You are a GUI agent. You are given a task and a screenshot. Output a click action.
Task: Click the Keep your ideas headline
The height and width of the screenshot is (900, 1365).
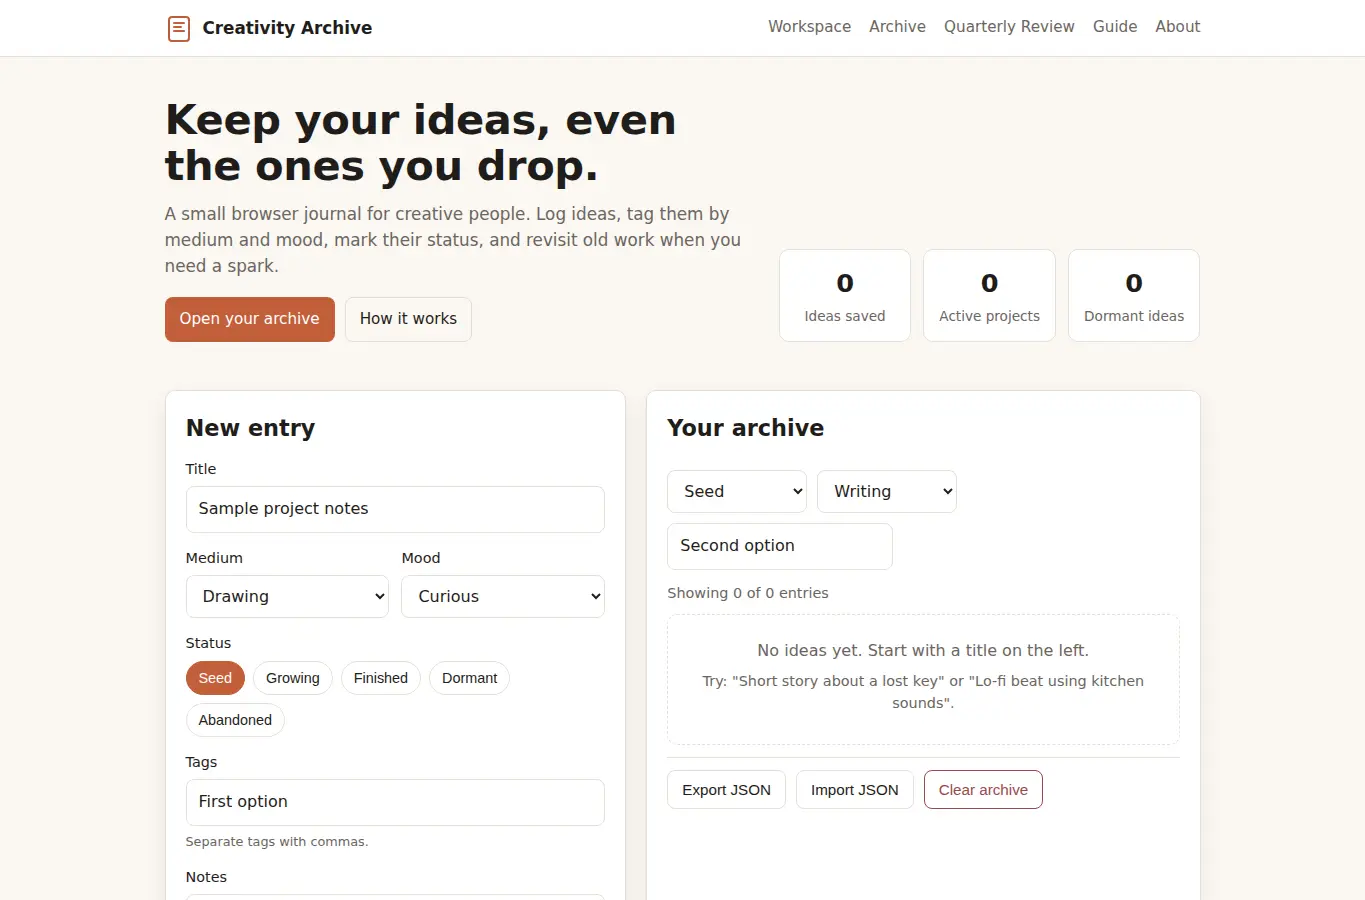pos(421,143)
